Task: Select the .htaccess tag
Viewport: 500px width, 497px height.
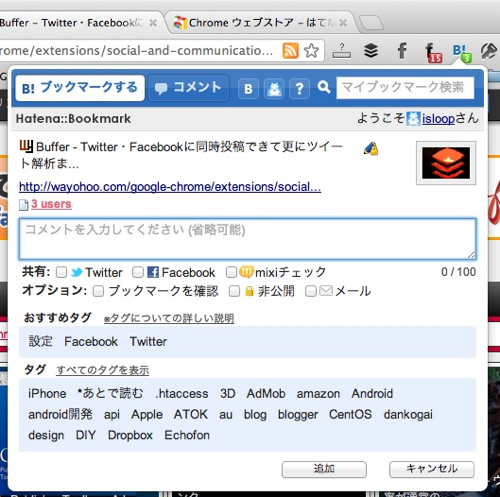Action: 182,394
